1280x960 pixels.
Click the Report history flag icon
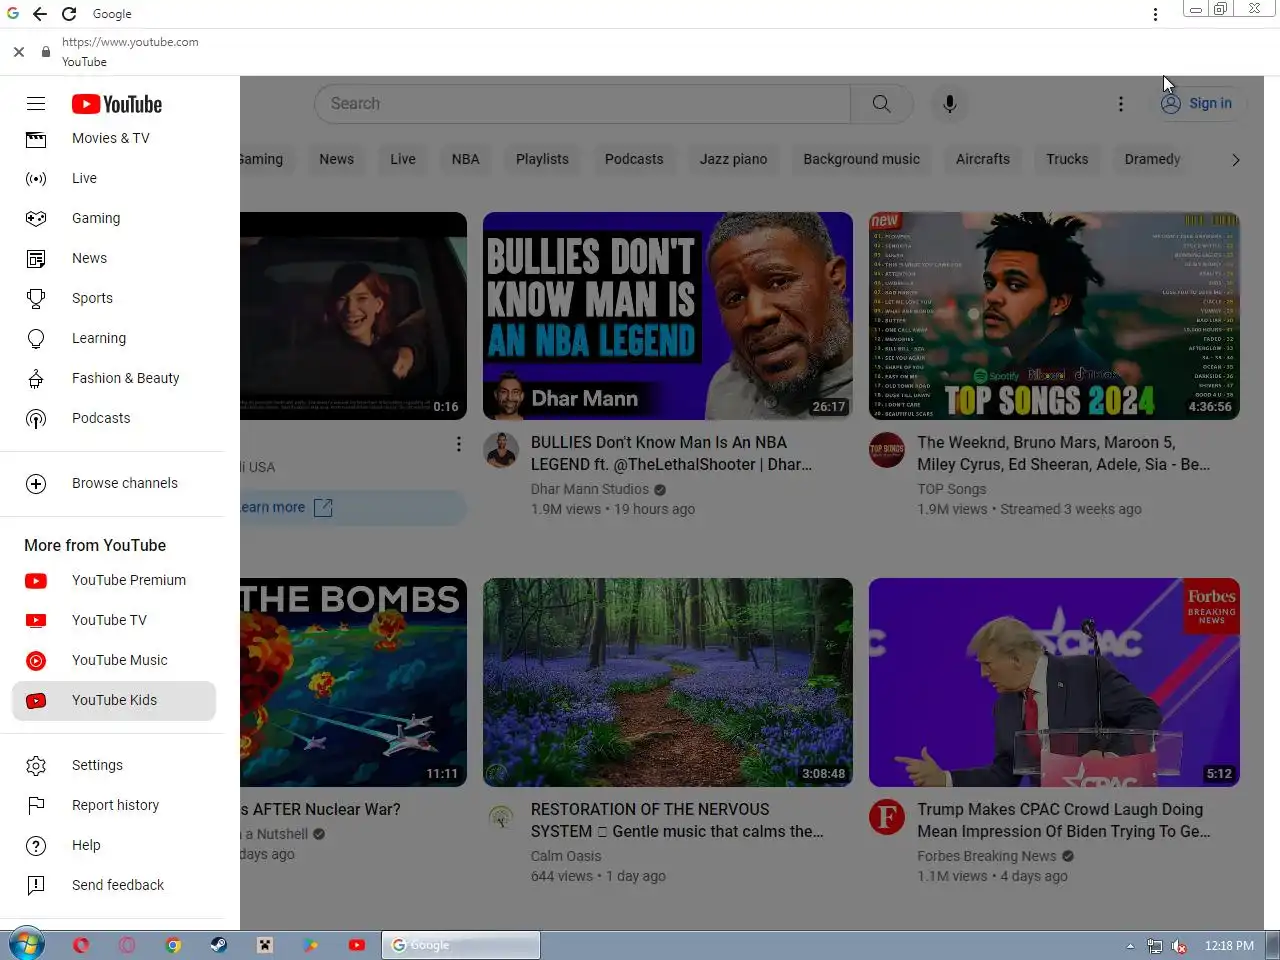click(36, 805)
